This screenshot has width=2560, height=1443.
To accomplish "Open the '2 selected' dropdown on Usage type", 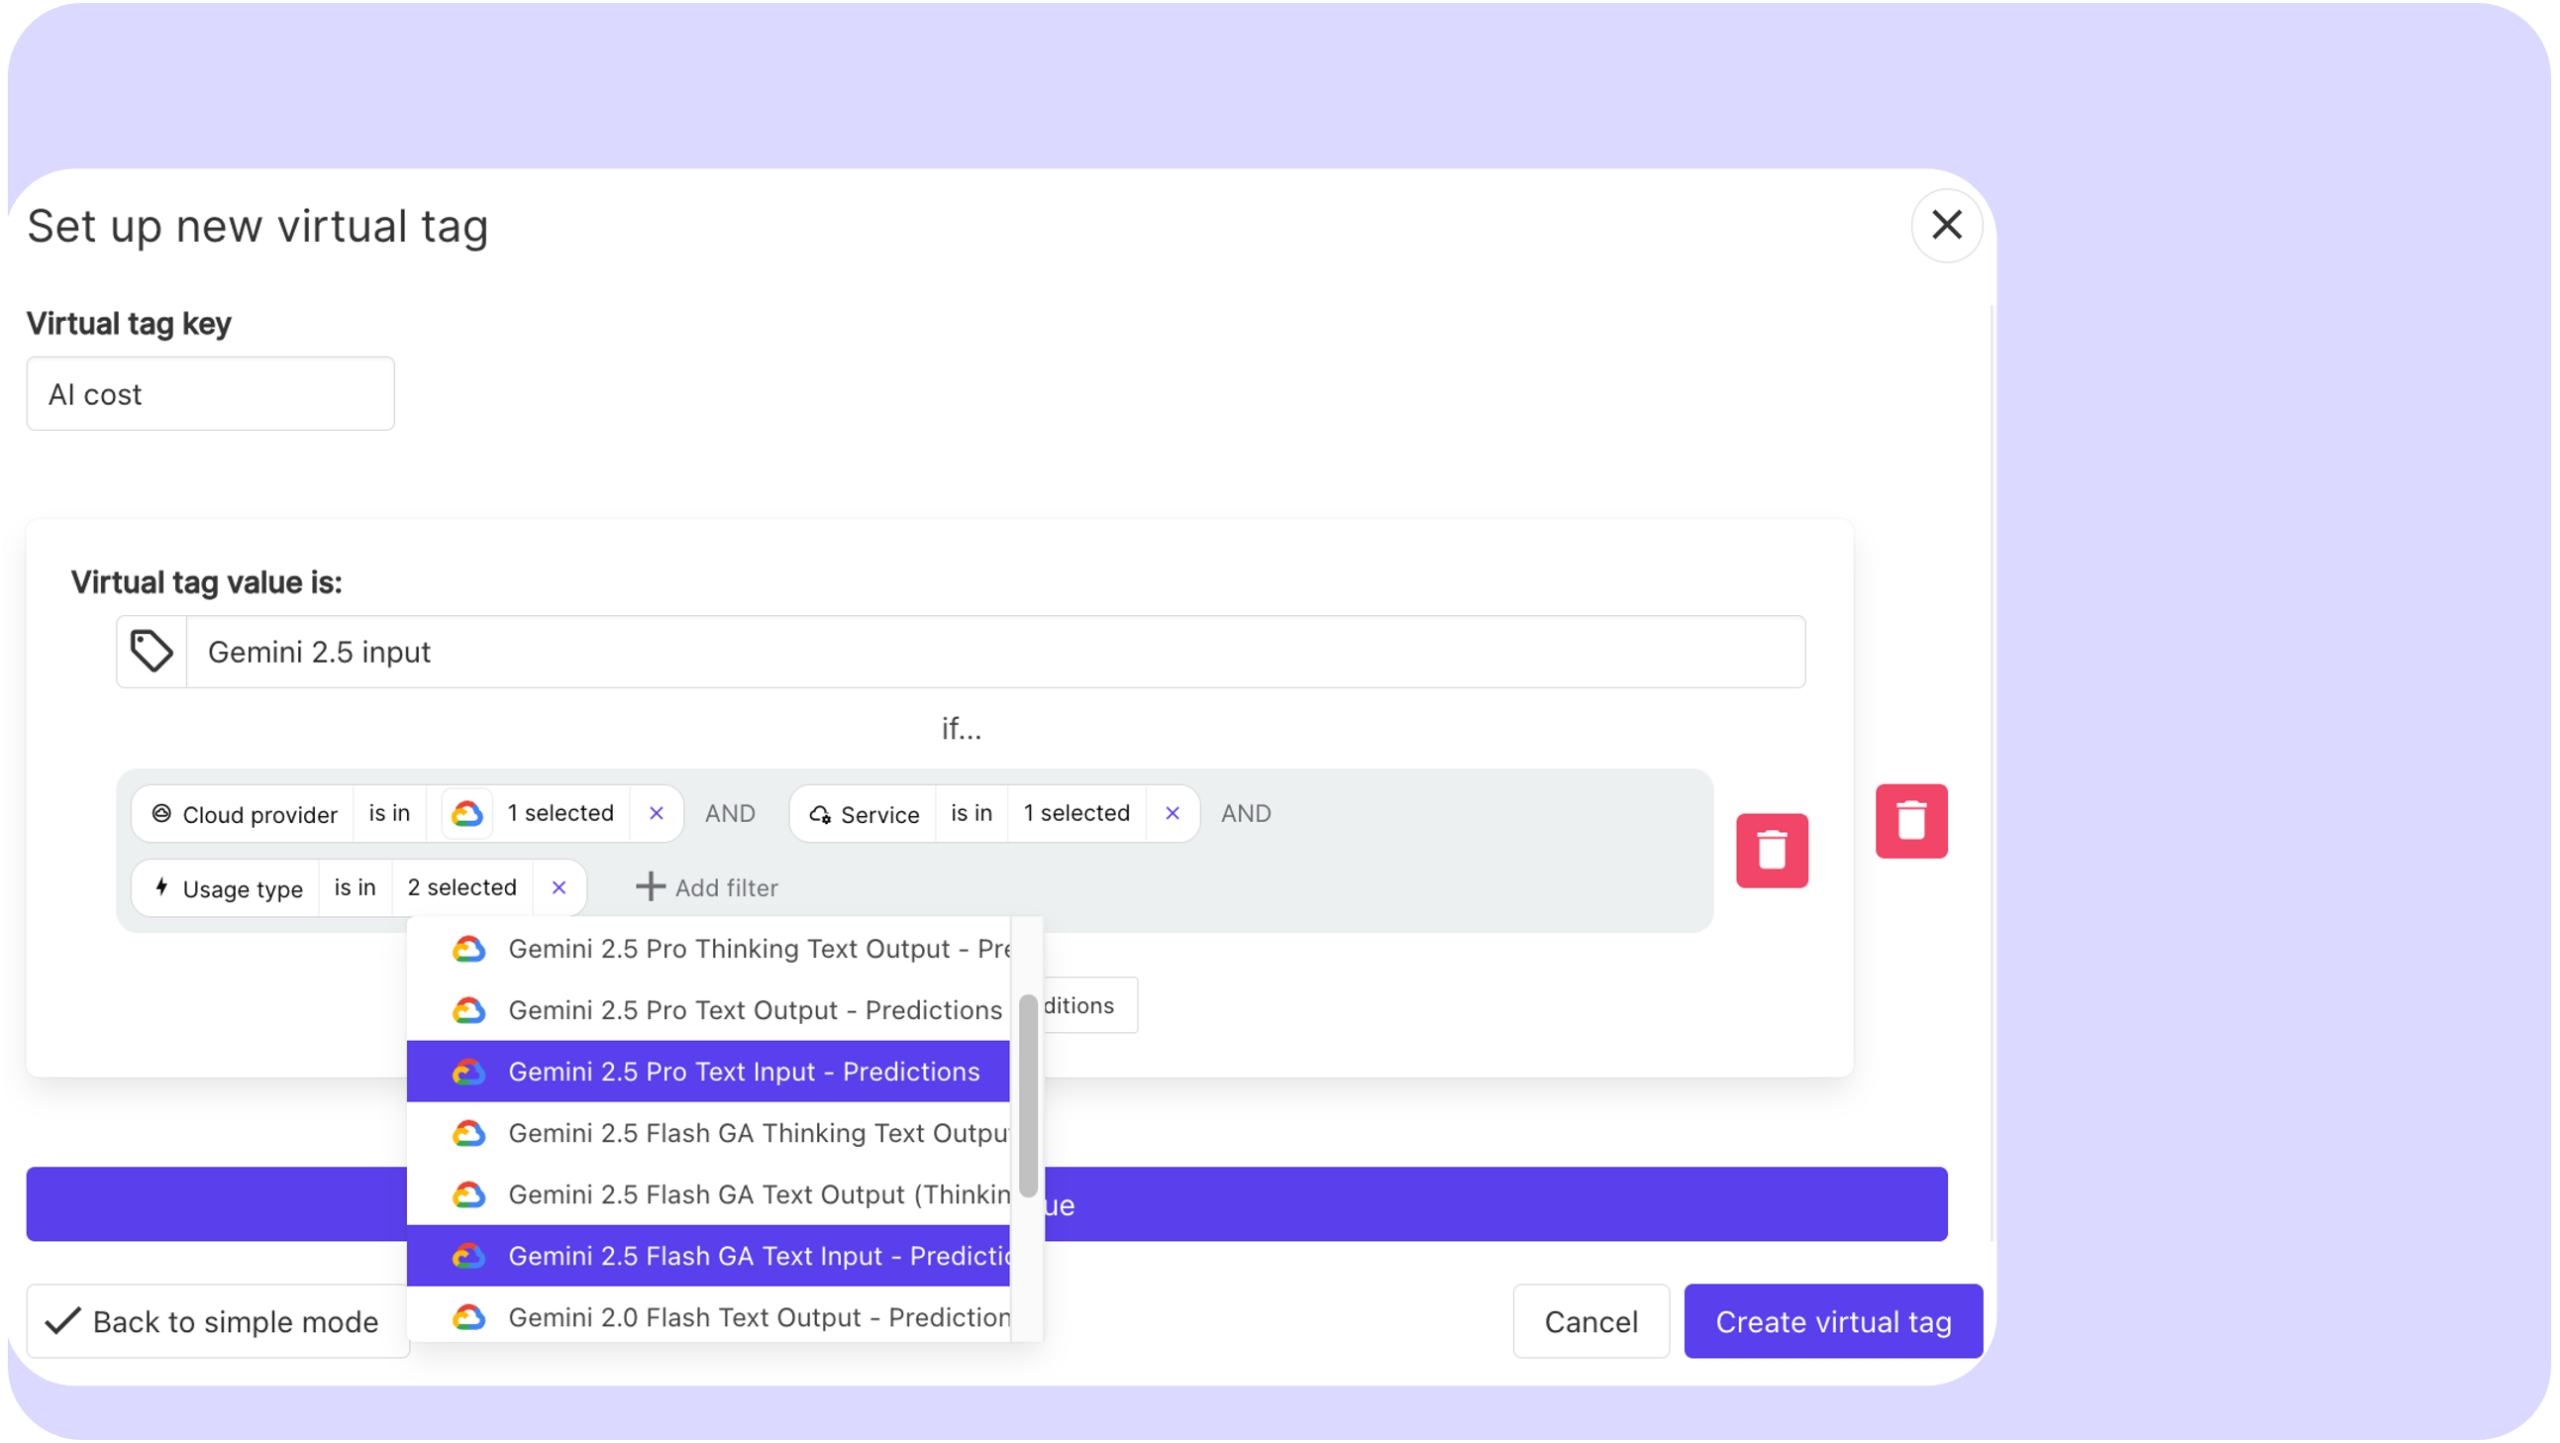I will click(461, 887).
